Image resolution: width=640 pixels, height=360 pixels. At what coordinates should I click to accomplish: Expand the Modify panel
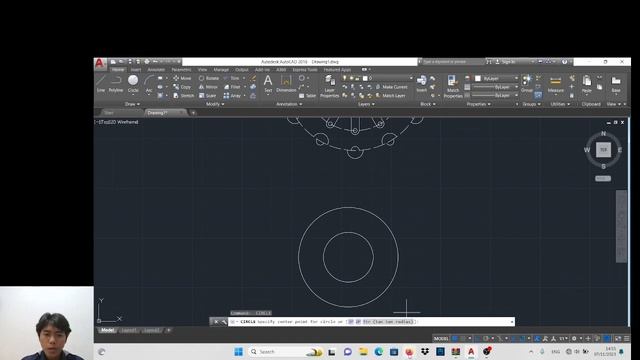(x=215, y=104)
